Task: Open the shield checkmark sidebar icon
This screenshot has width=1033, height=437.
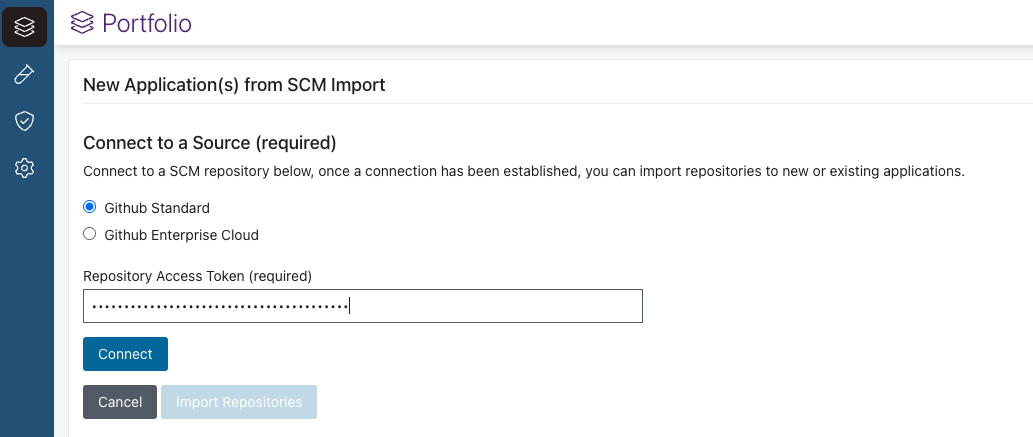Action: point(25,121)
